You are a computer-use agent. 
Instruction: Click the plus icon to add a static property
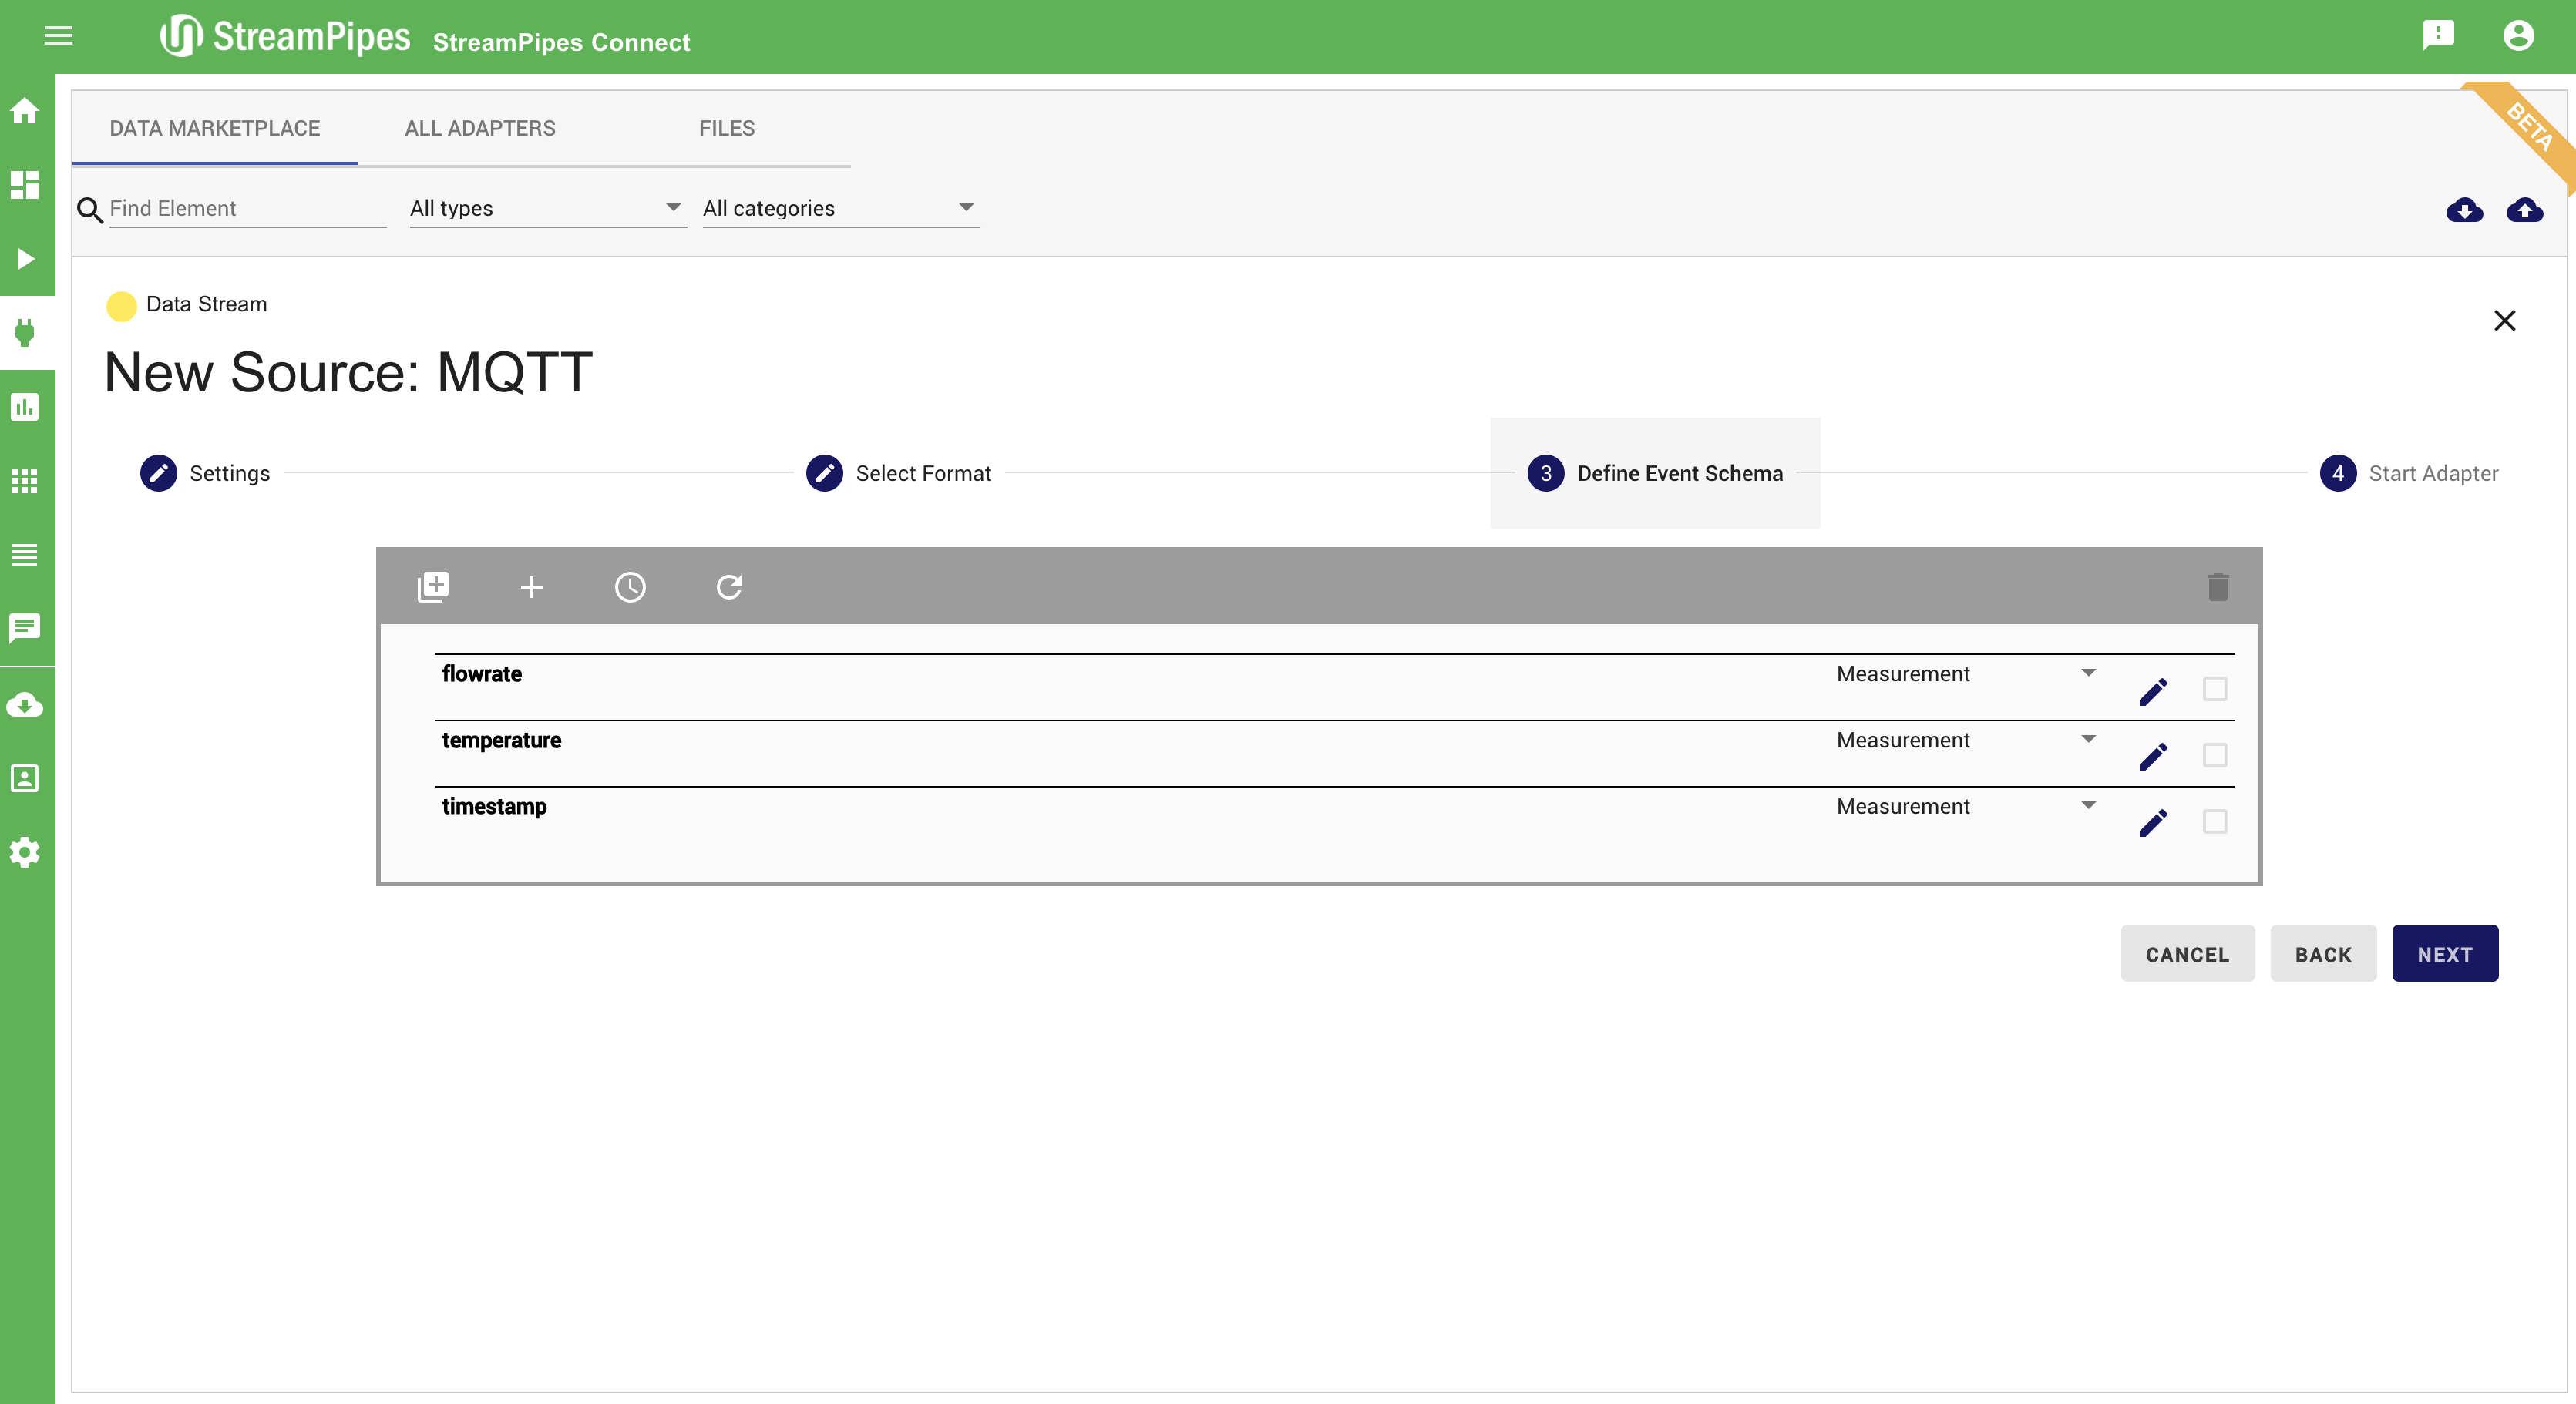tap(531, 586)
